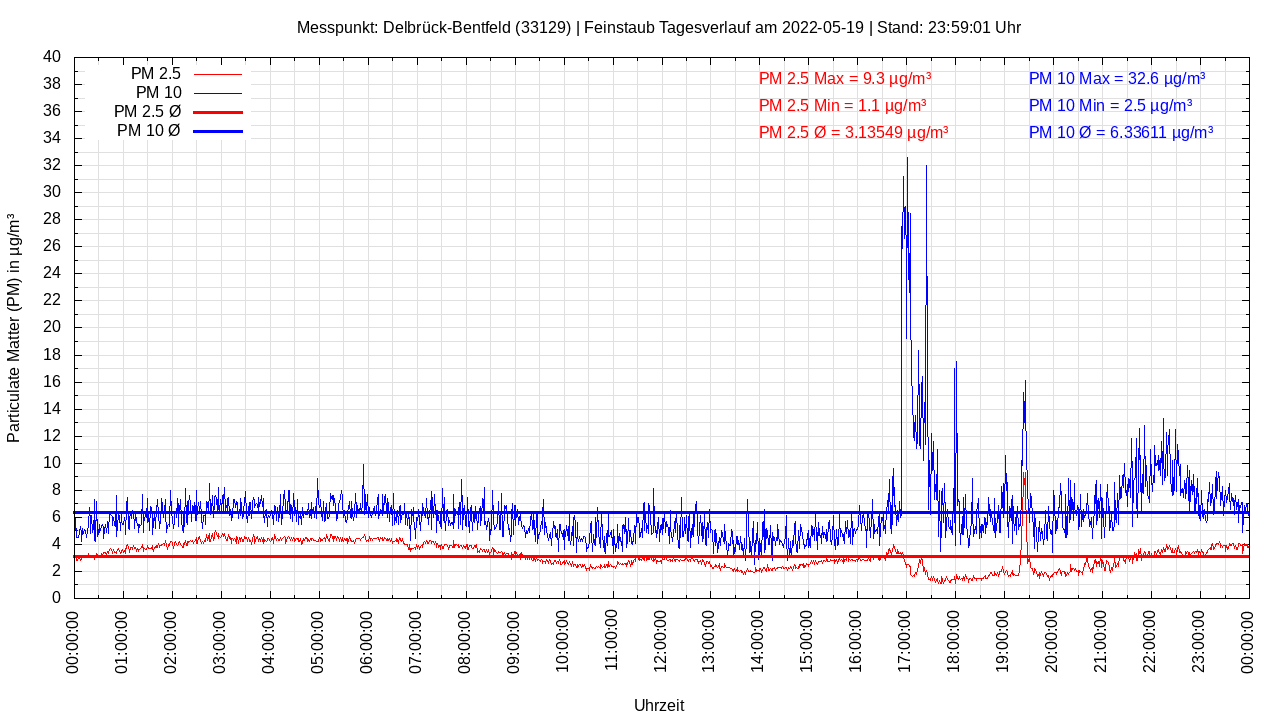
Task: Click the thin red PM 2.5 legend line
Action: 217,74
